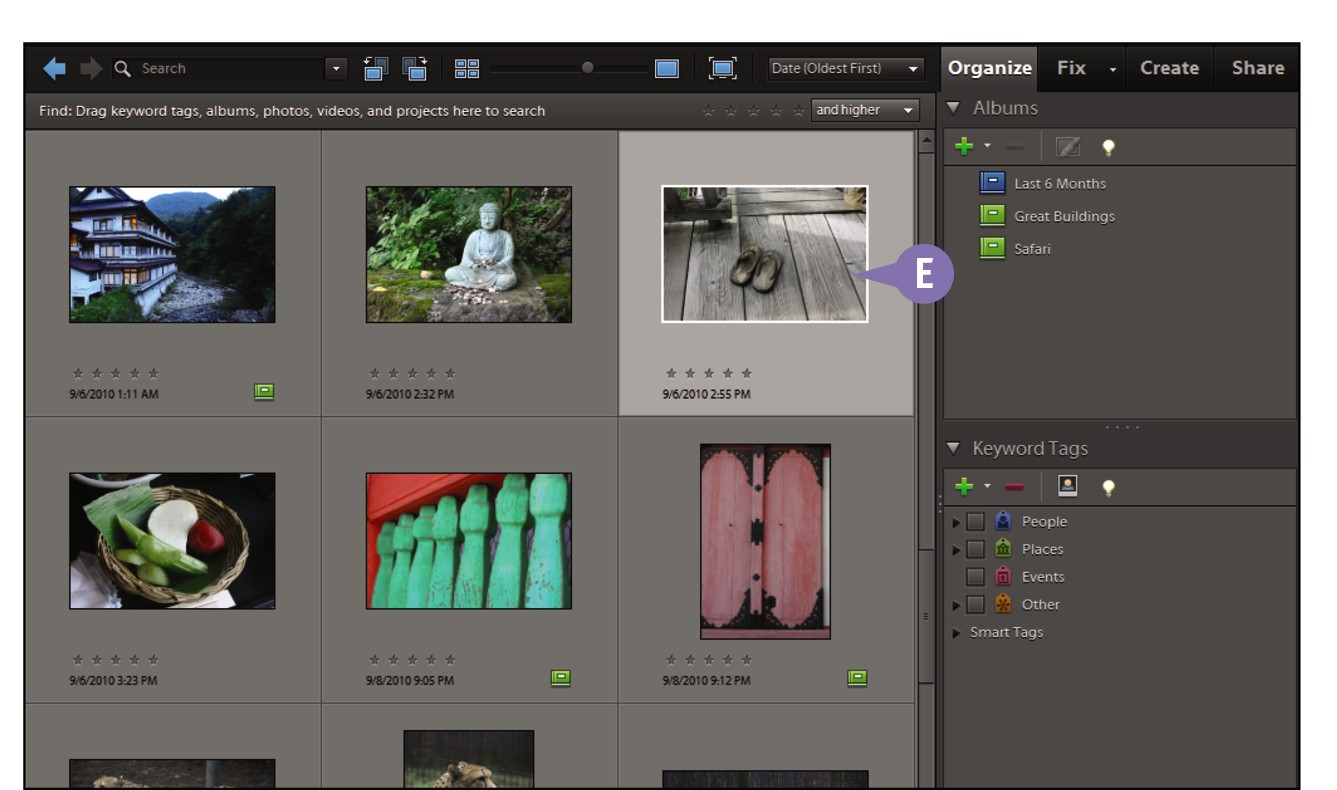1337x790 pixels.
Task: Click the Other tag category icon
Action: (x=1003, y=604)
